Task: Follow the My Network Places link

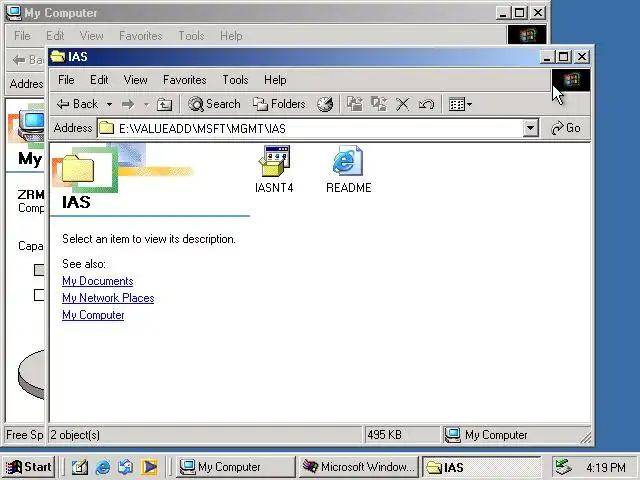Action: click(108, 298)
